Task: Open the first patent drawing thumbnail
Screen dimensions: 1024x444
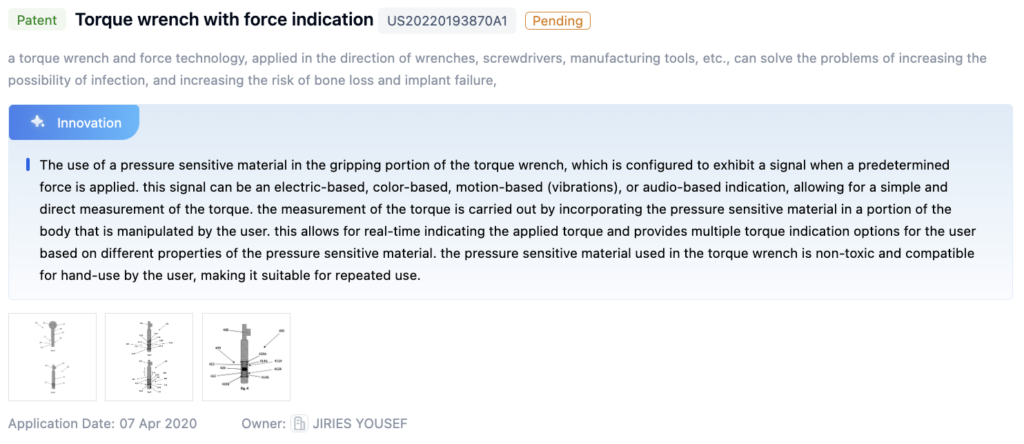Action: coord(52,357)
